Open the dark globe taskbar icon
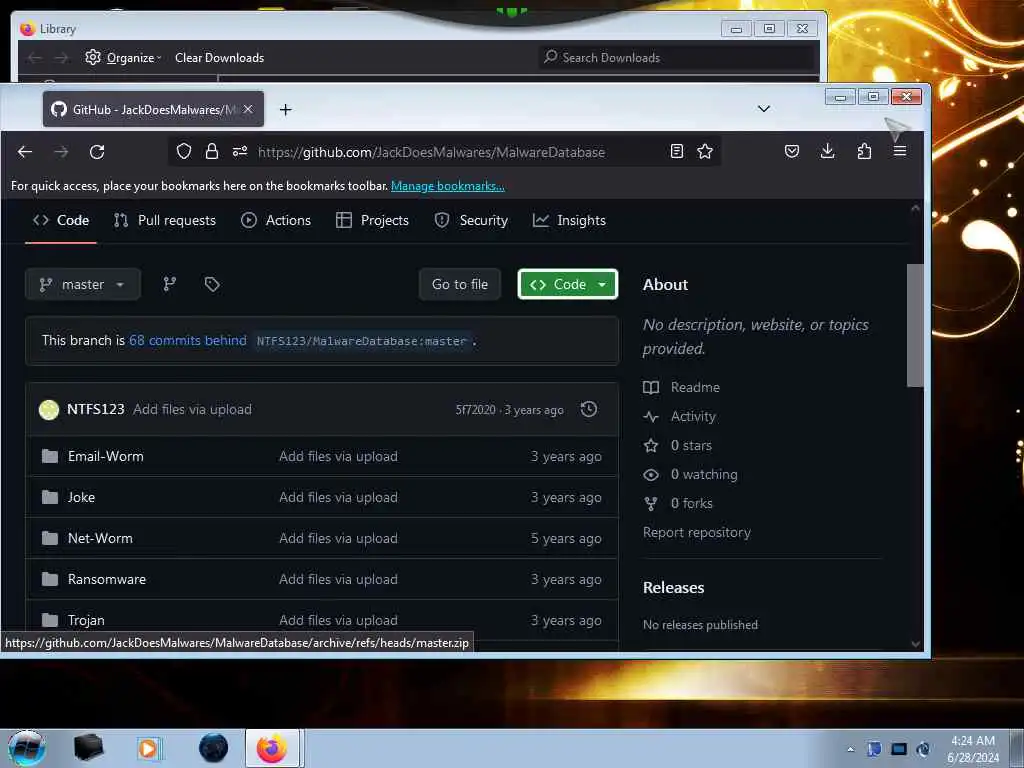1024x768 pixels. point(214,748)
